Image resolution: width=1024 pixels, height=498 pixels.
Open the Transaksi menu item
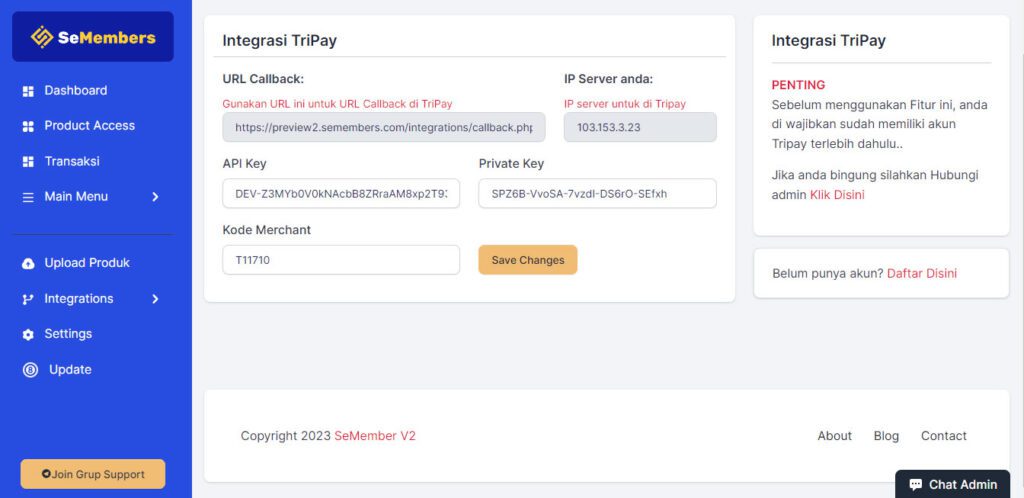point(72,161)
